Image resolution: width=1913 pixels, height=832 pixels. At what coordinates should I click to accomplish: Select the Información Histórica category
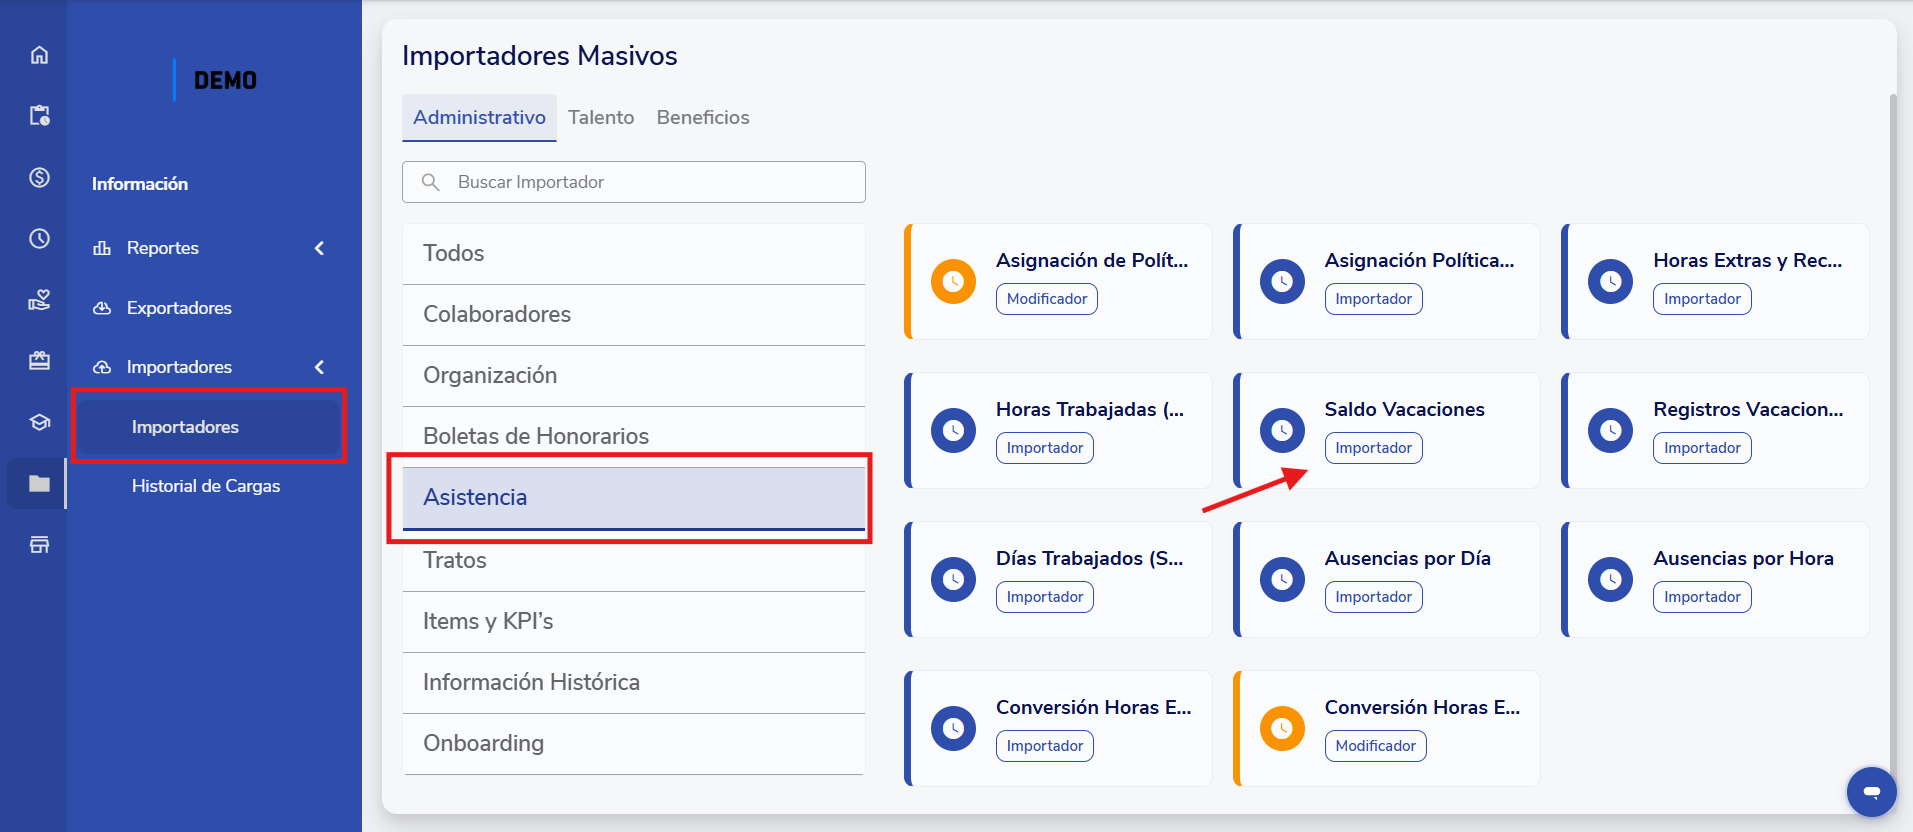point(531,682)
